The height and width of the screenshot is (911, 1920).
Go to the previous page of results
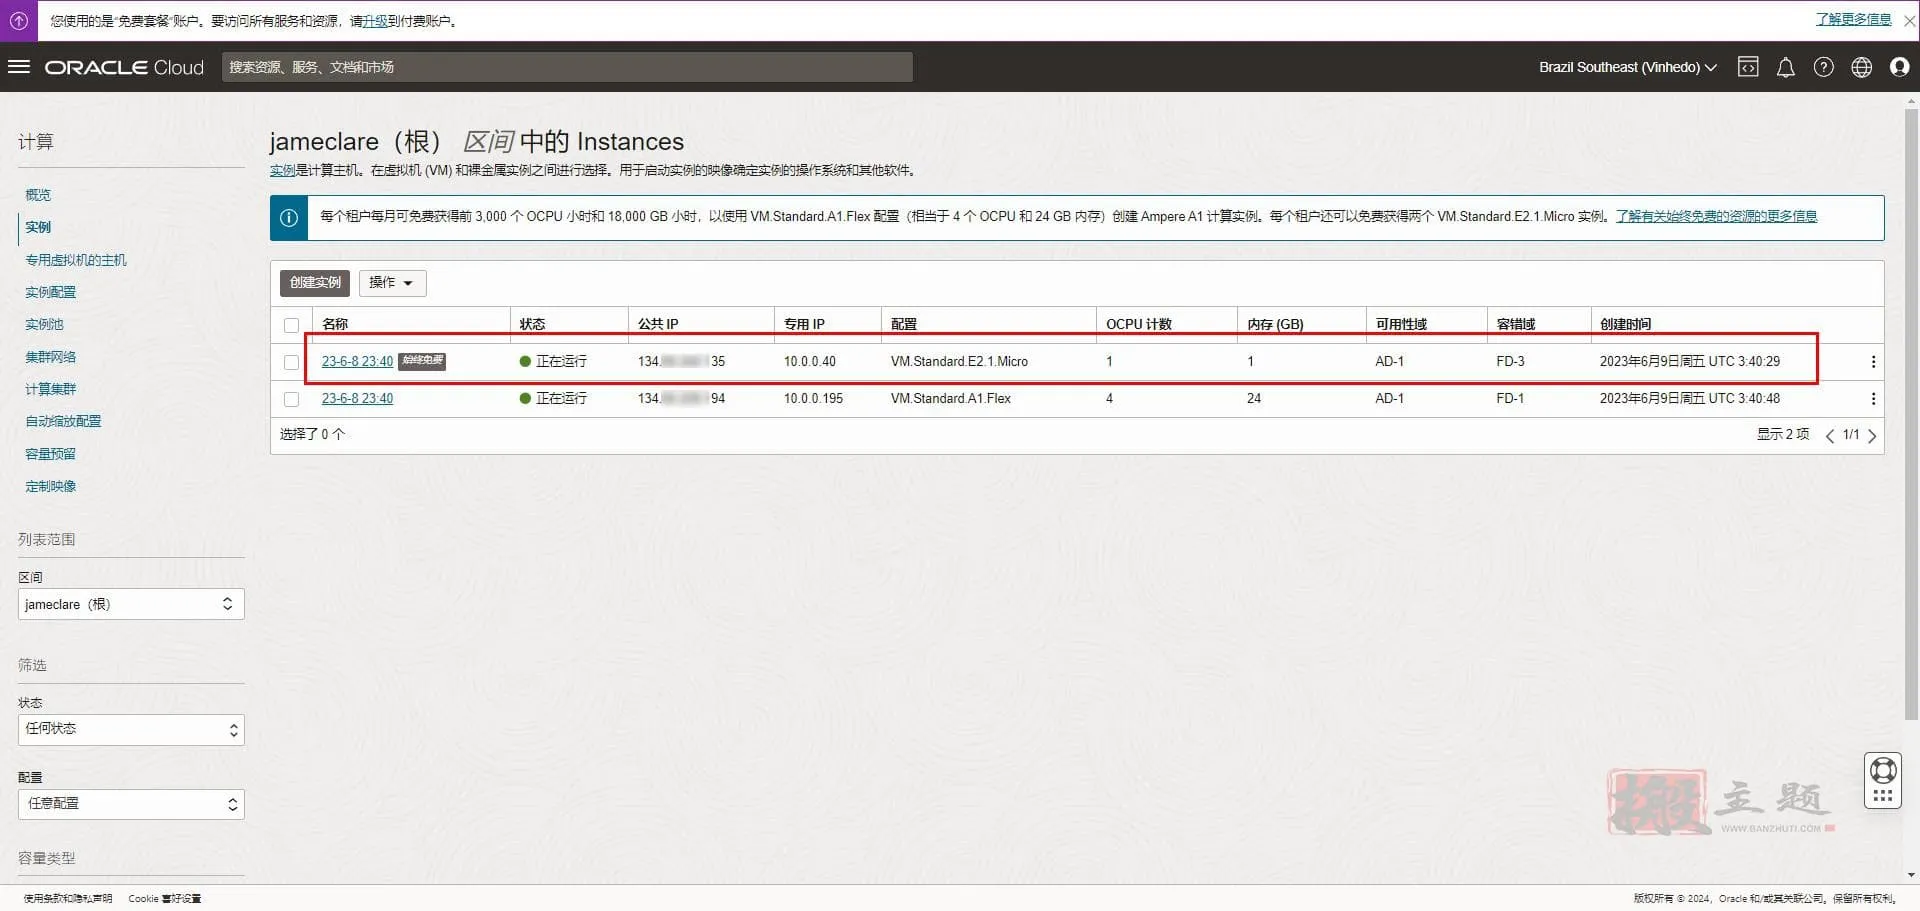point(1829,435)
